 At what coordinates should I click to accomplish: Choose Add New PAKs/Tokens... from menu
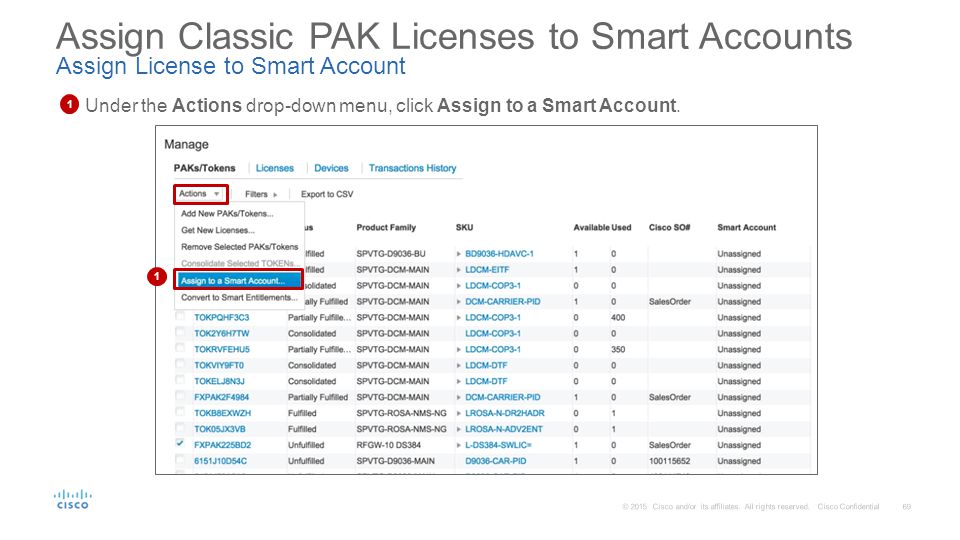(x=227, y=214)
